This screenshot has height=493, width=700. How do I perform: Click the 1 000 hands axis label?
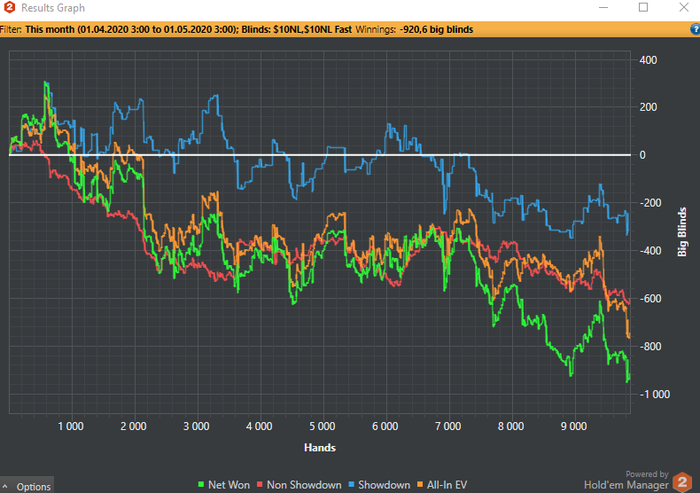[x=71, y=426]
